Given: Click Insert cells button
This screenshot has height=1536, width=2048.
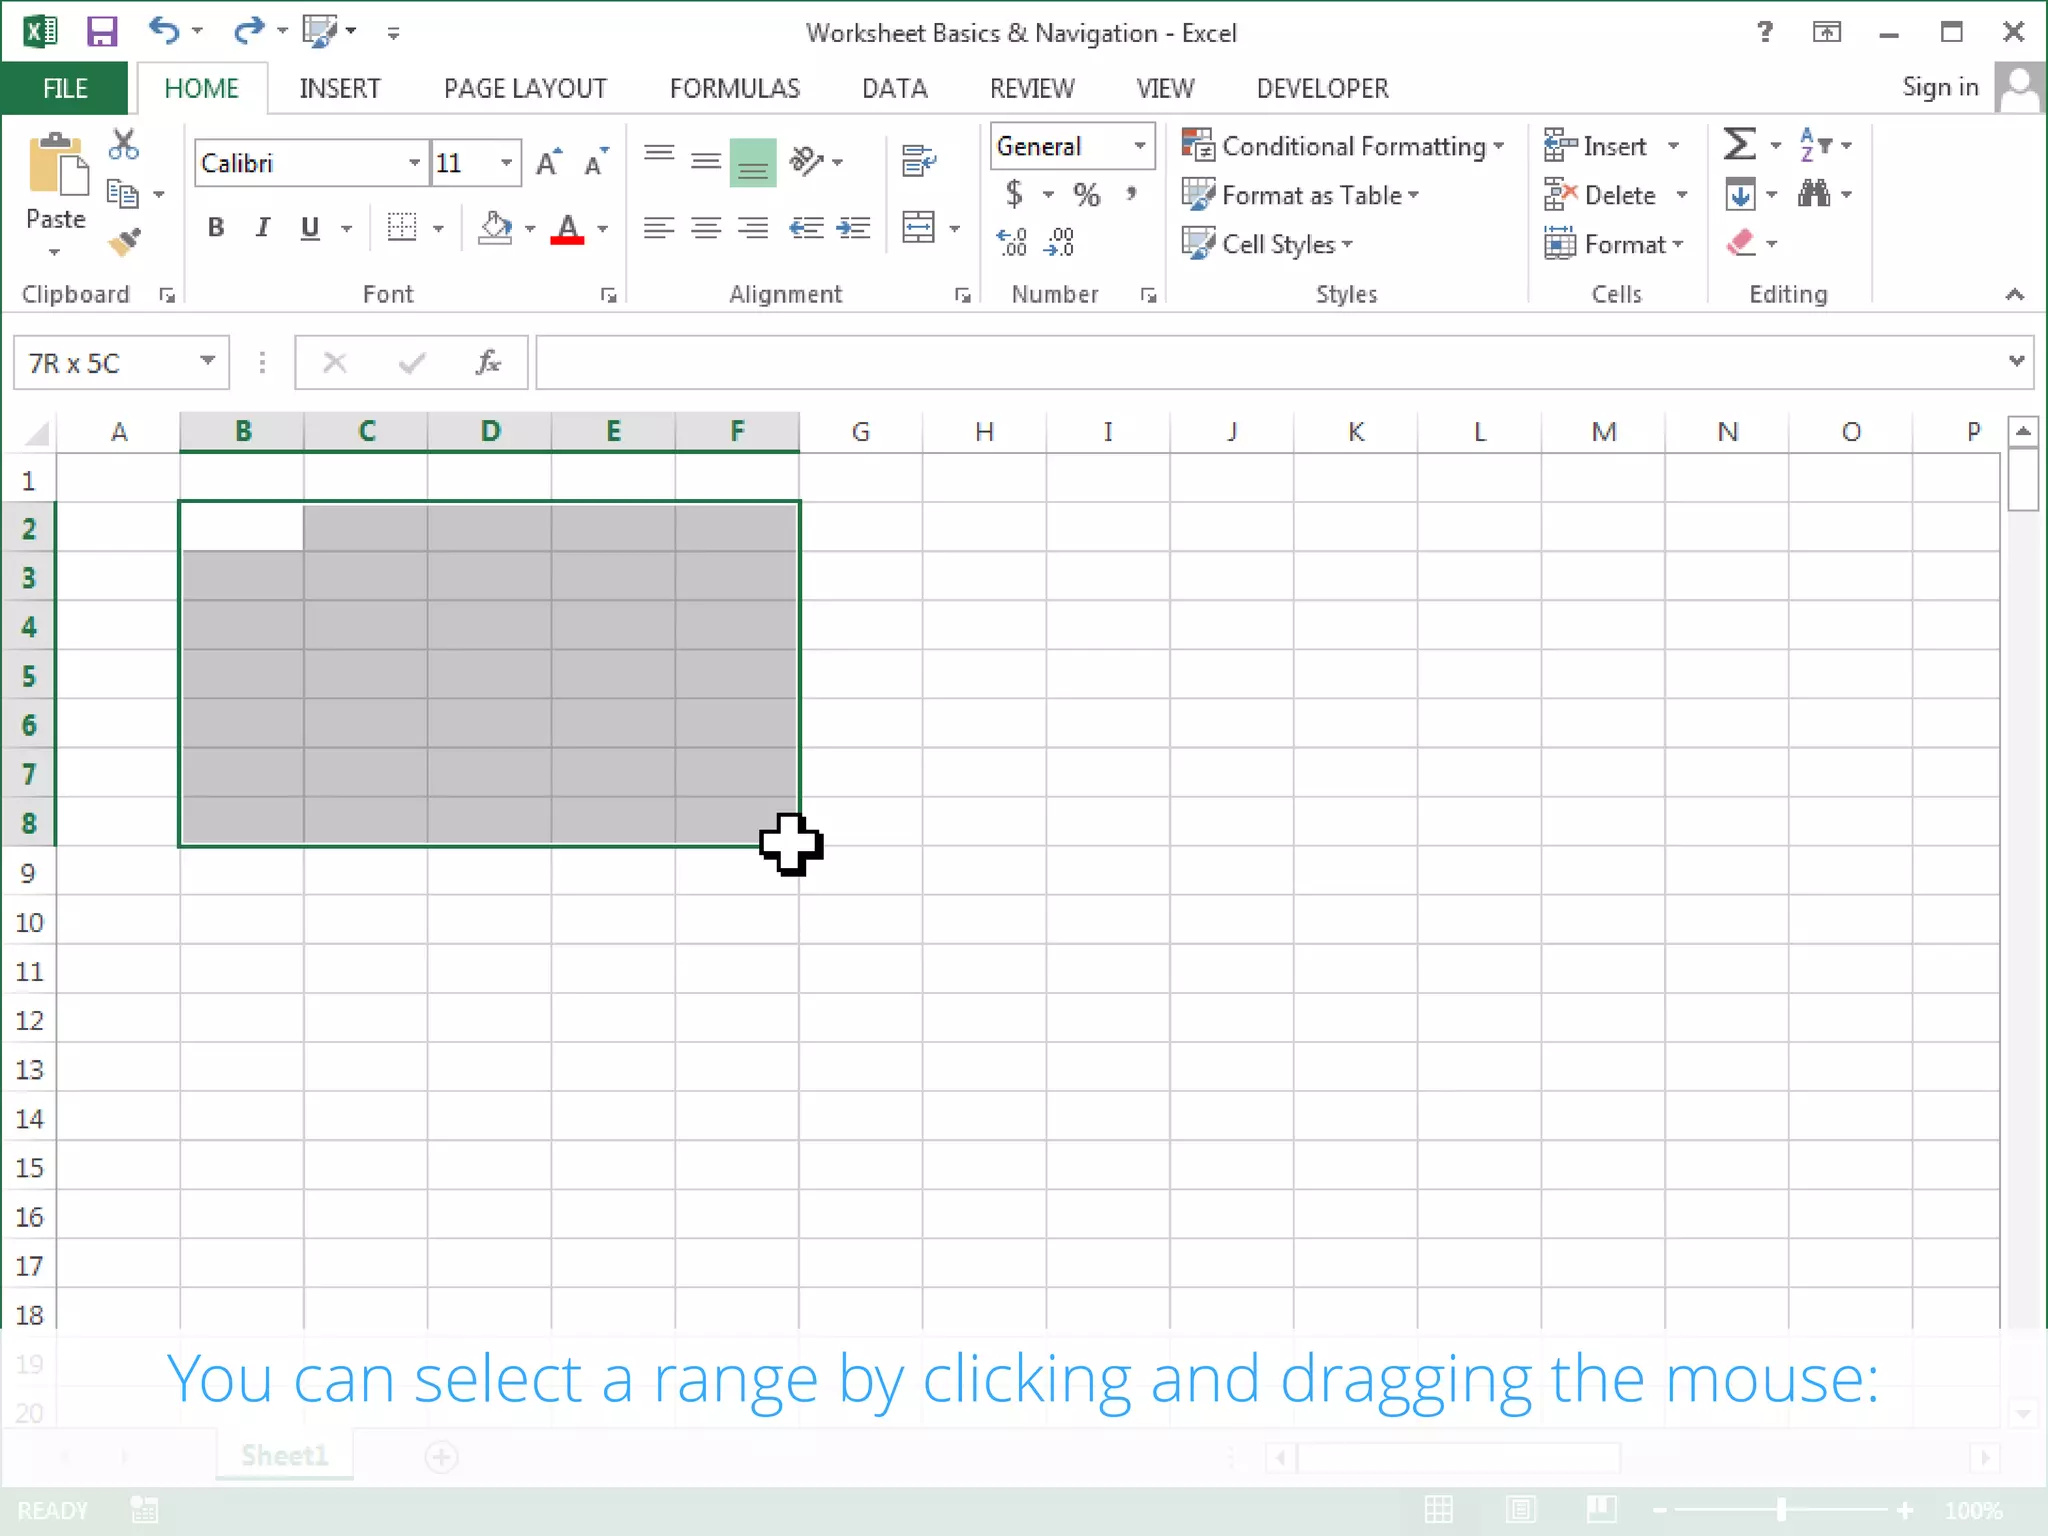Looking at the screenshot, I should pyautogui.click(x=1596, y=146).
